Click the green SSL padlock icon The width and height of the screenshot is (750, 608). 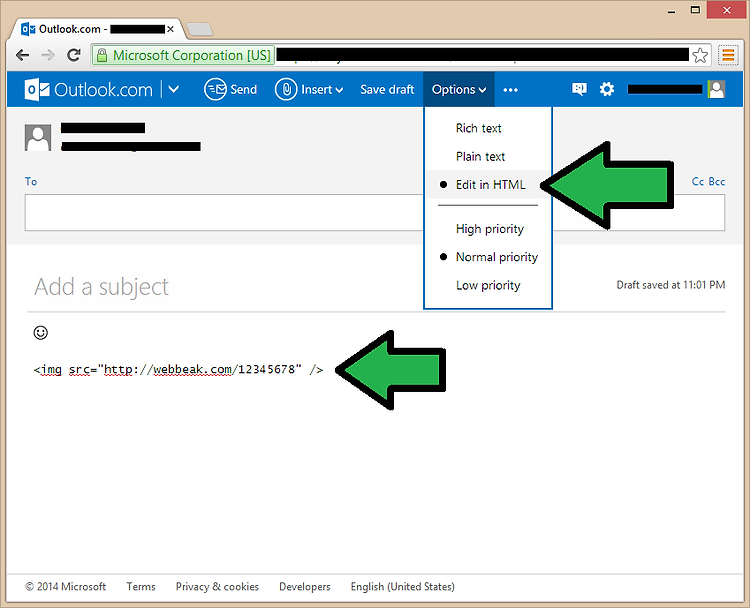point(101,55)
